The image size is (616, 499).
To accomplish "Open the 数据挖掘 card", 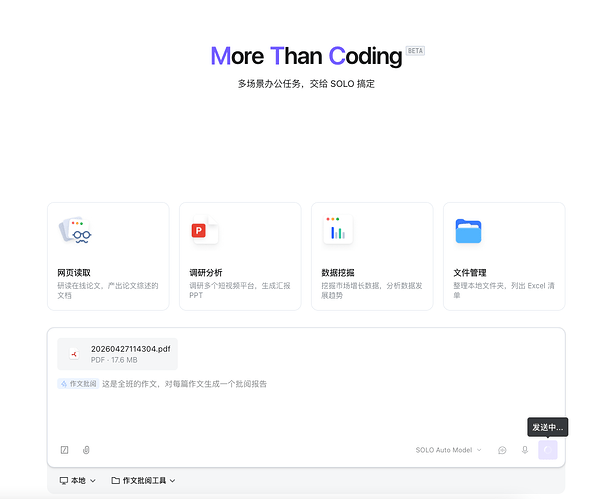I will (372, 256).
